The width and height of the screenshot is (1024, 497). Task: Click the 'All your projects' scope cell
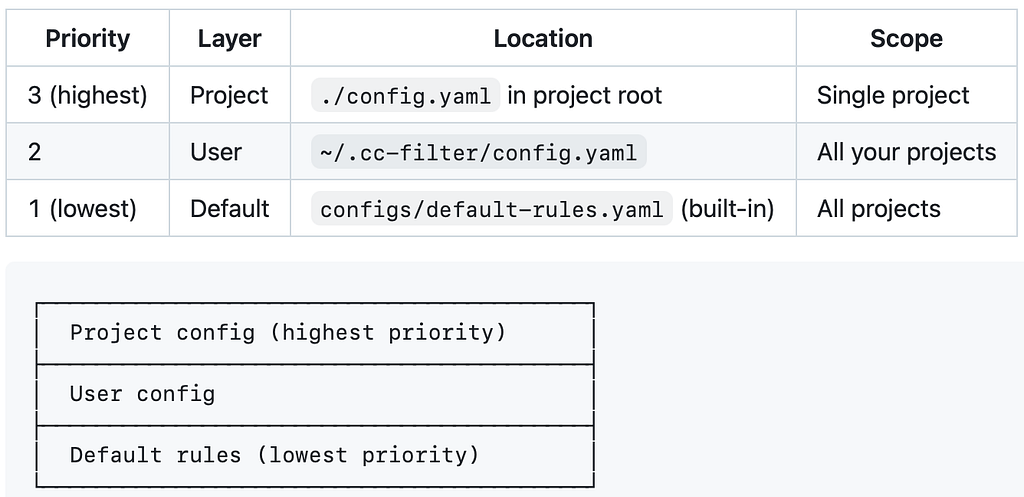[x=906, y=152]
